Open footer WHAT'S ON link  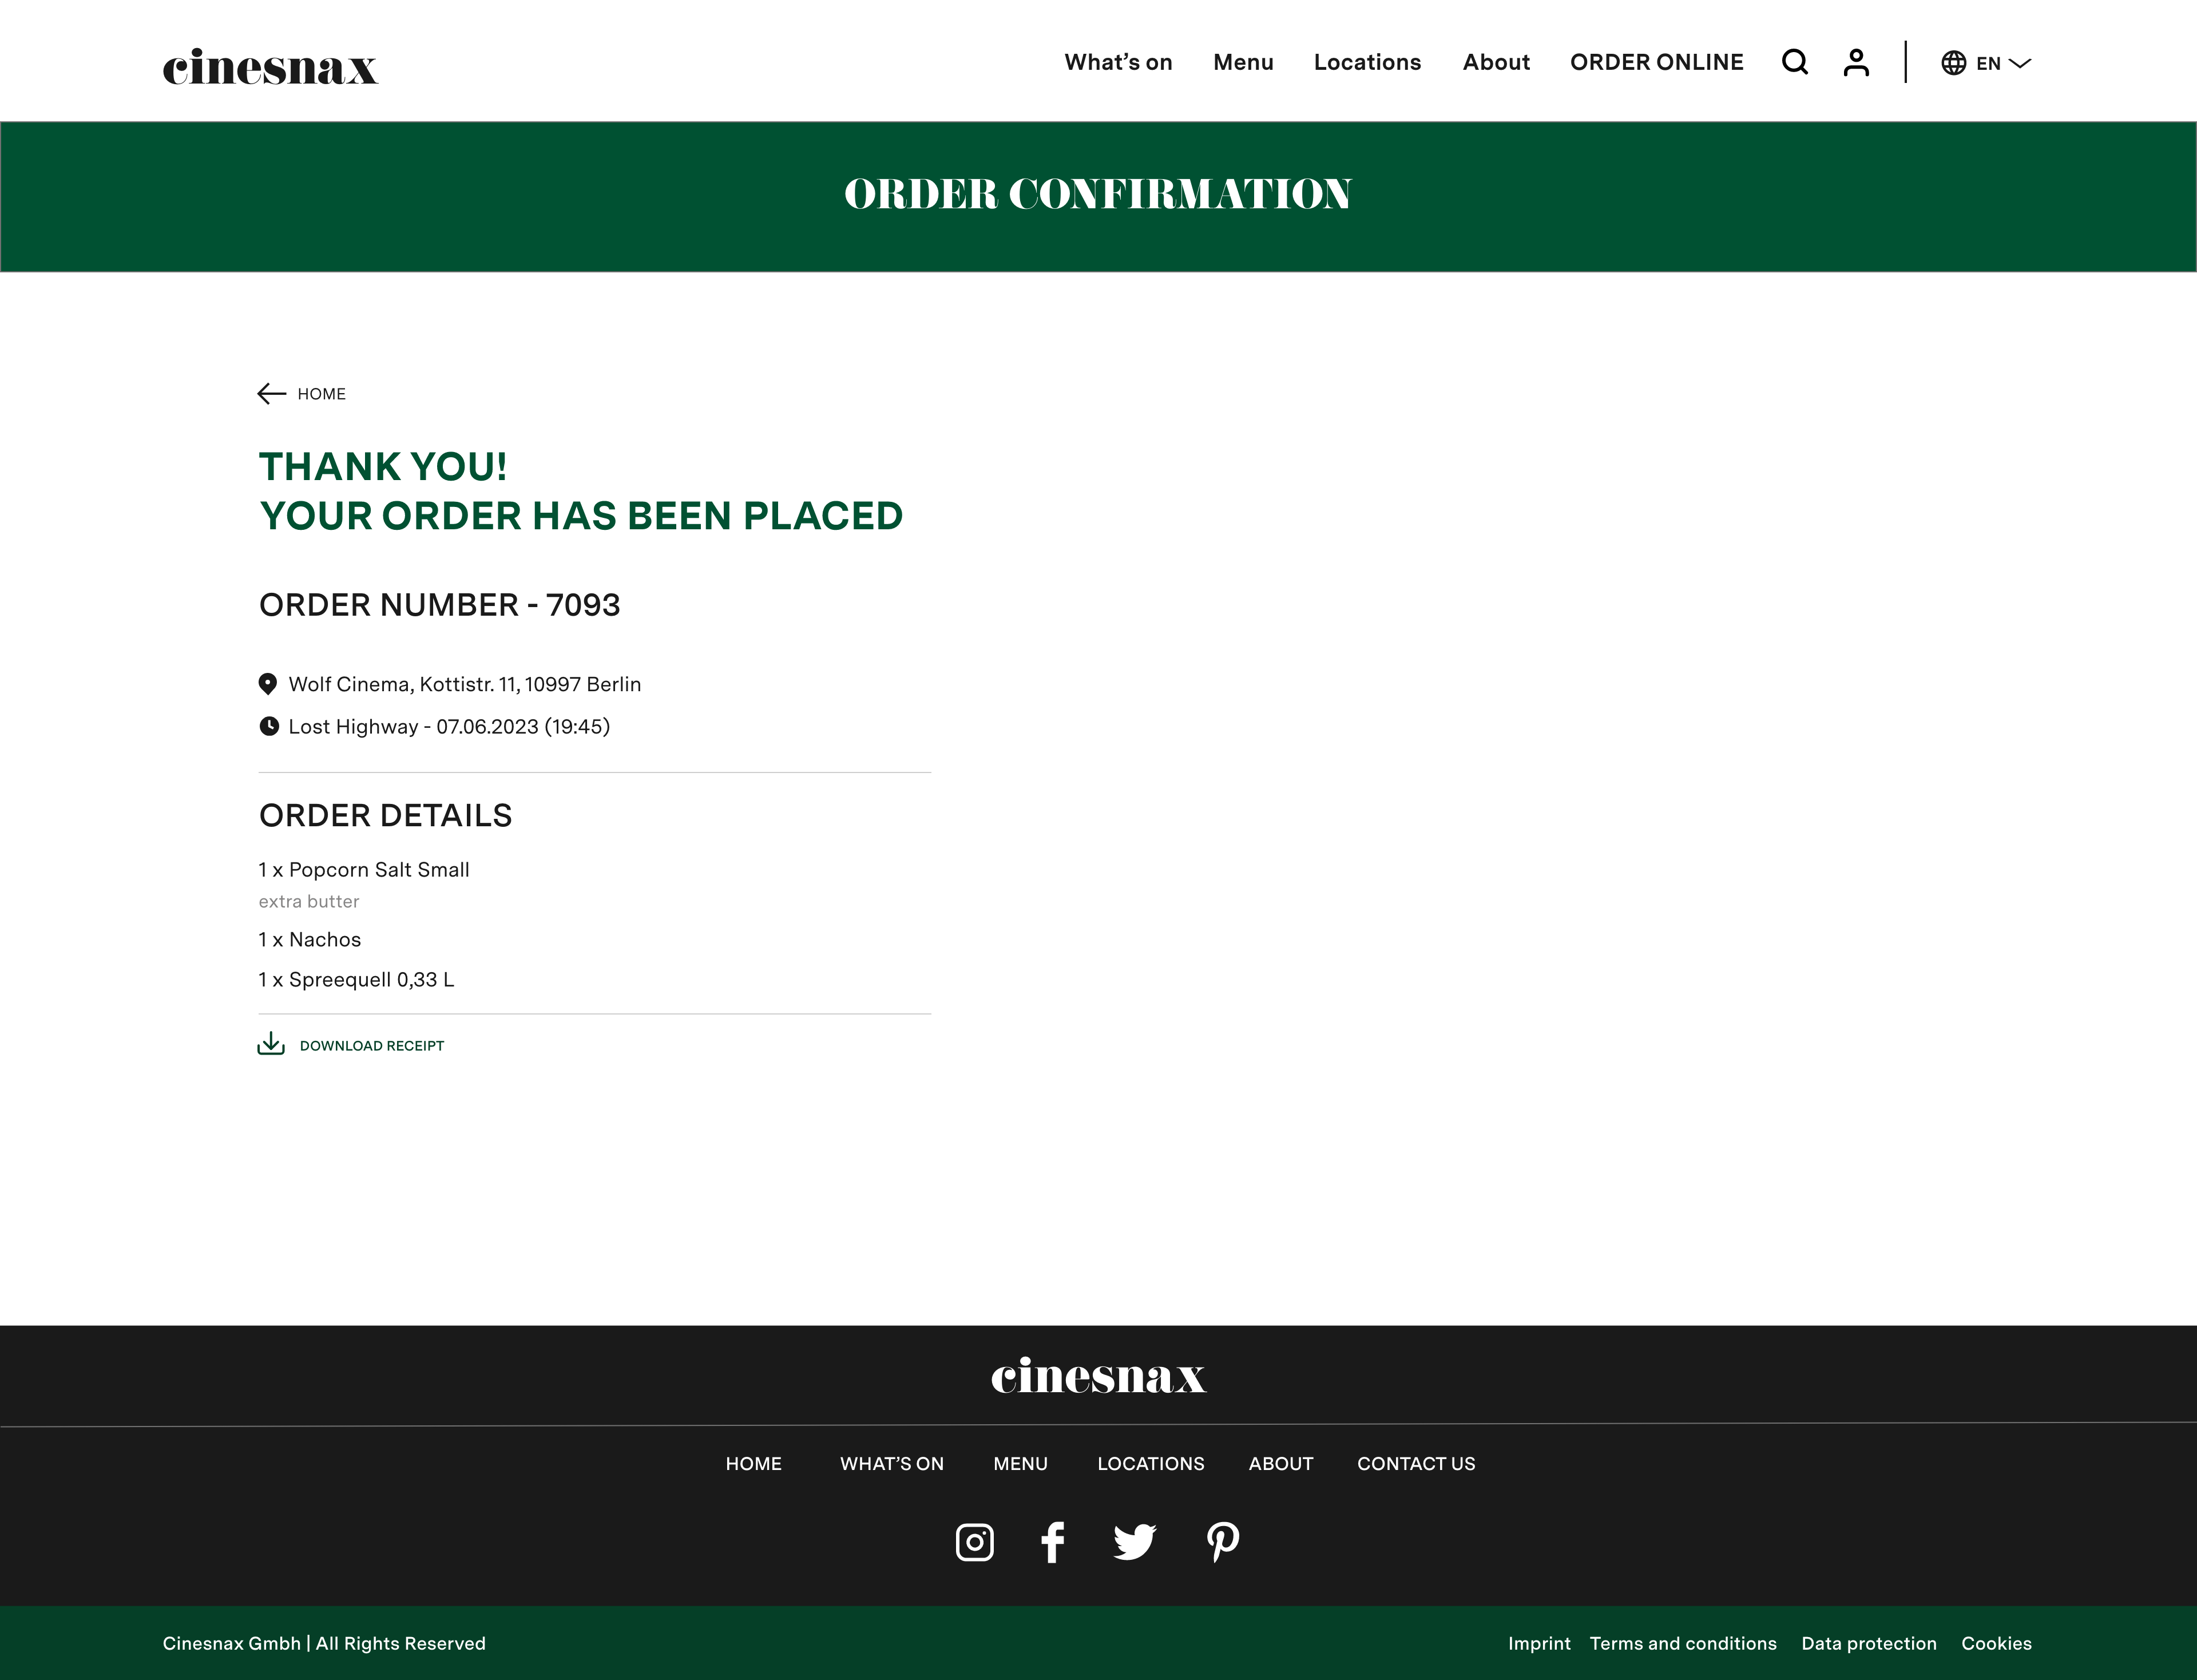891,1464
